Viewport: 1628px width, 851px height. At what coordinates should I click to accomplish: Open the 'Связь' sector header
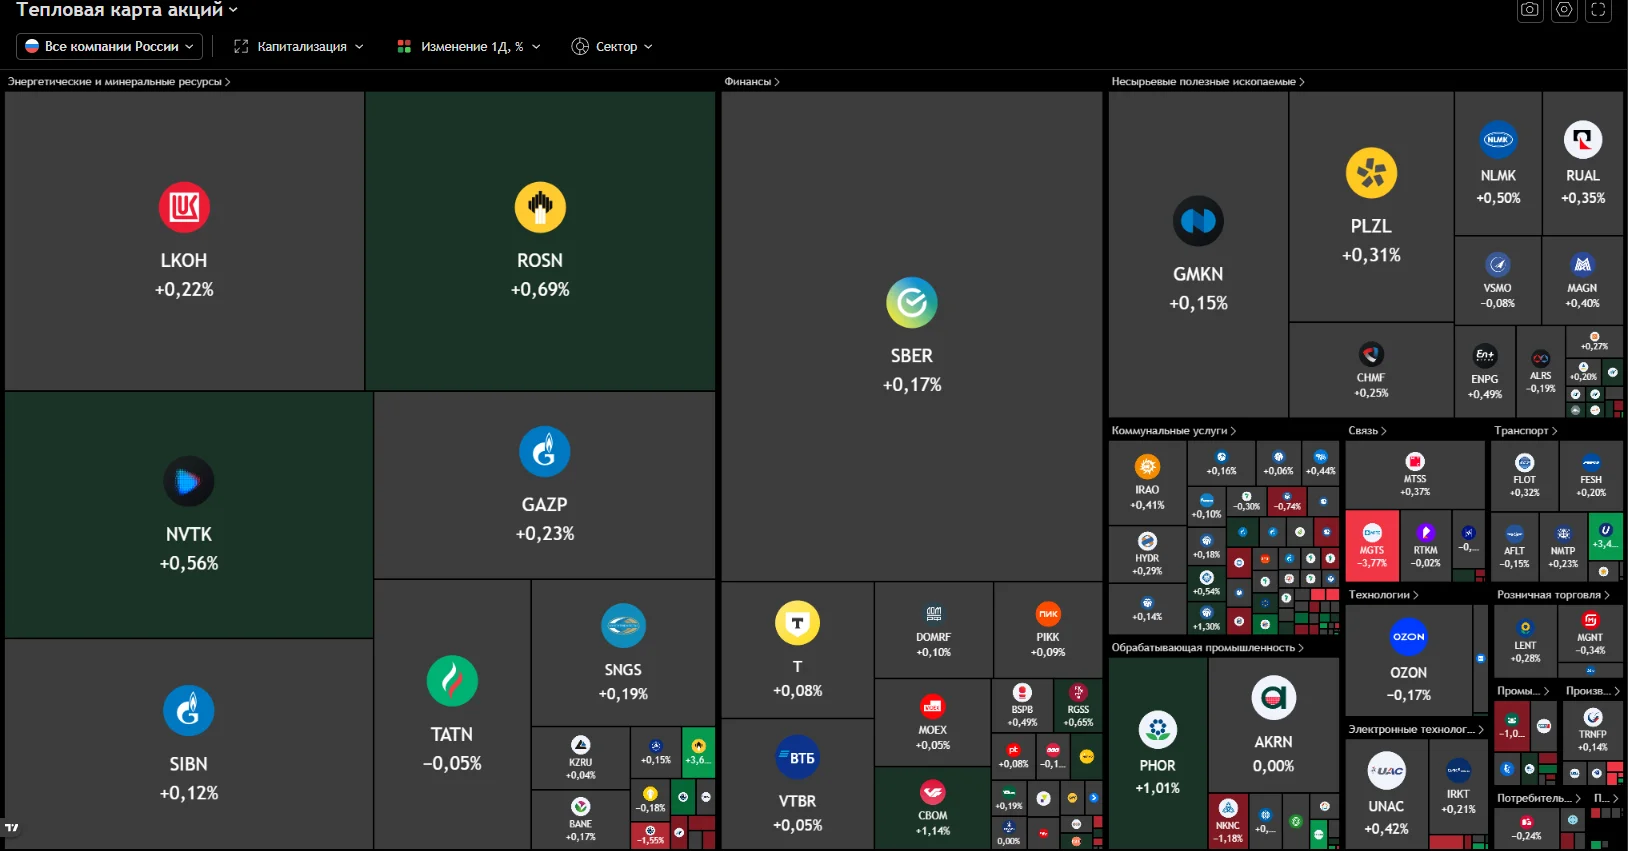[x=1367, y=431]
